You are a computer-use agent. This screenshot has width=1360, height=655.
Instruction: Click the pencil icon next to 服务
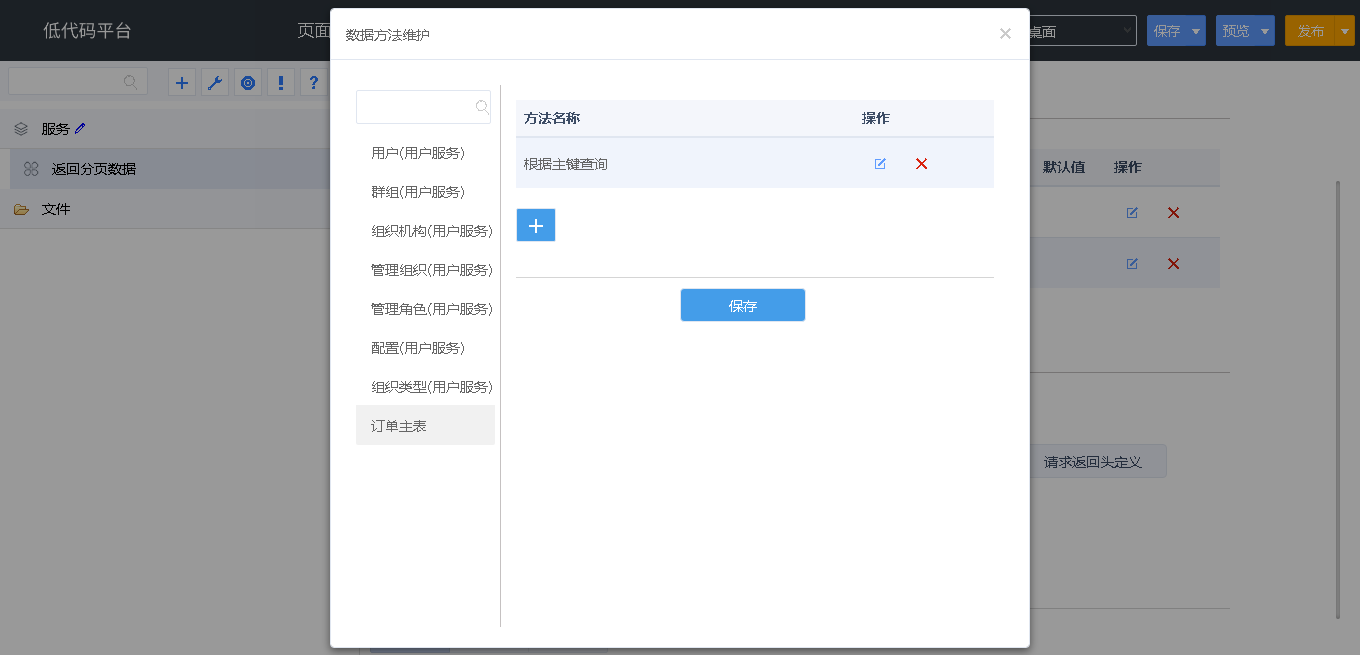click(x=81, y=128)
